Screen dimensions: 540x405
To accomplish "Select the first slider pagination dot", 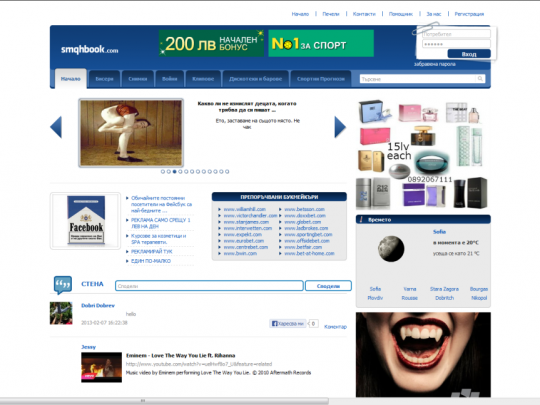I will pyautogui.click(x=163, y=172).
